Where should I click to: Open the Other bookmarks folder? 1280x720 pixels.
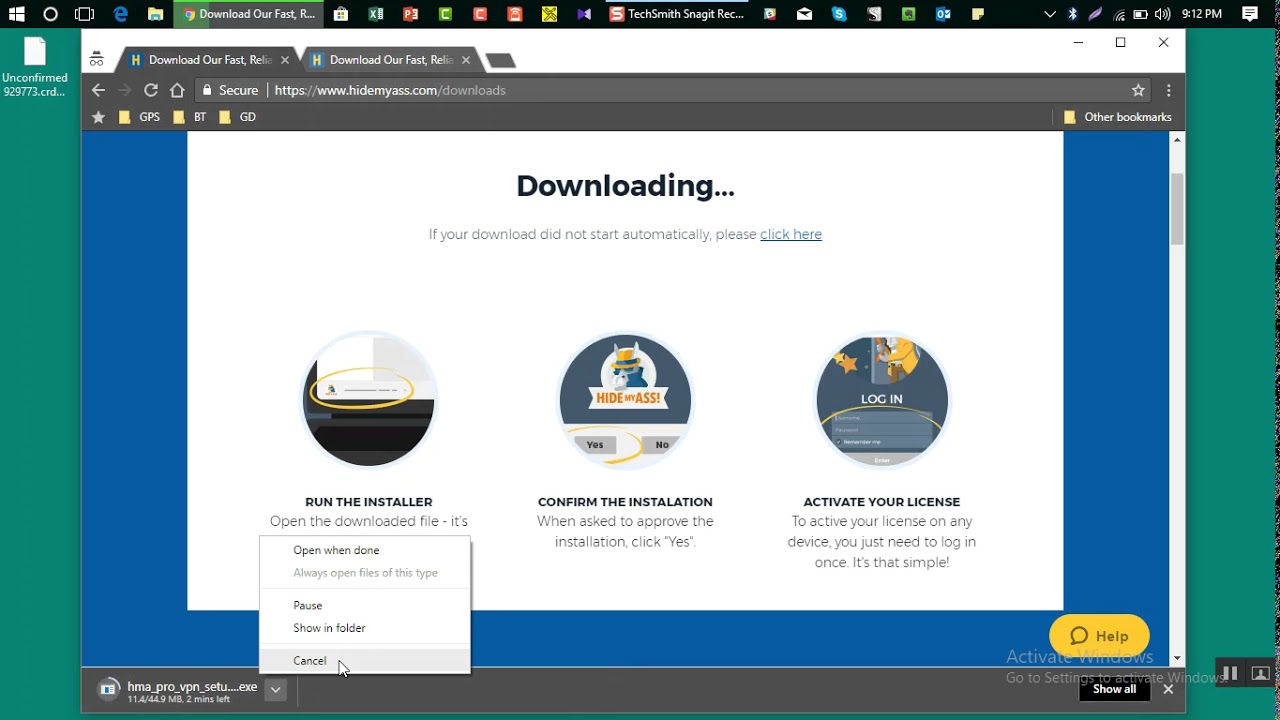1117,117
